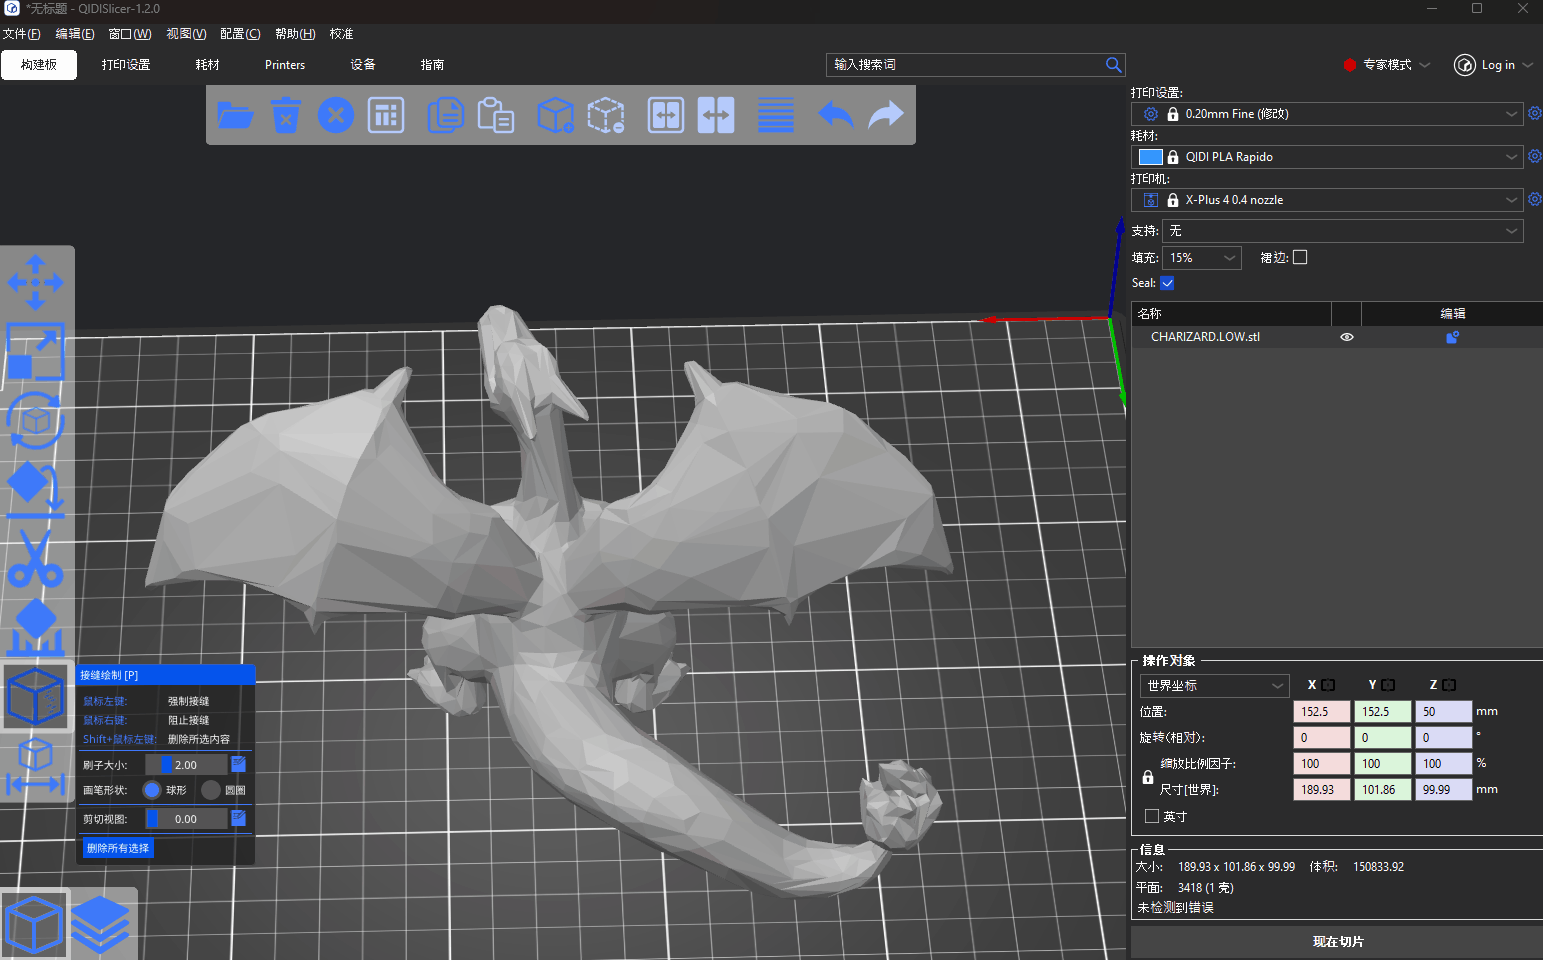
Task: Reset 剪切视图 value with its edit icon
Action: (x=239, y=818)
